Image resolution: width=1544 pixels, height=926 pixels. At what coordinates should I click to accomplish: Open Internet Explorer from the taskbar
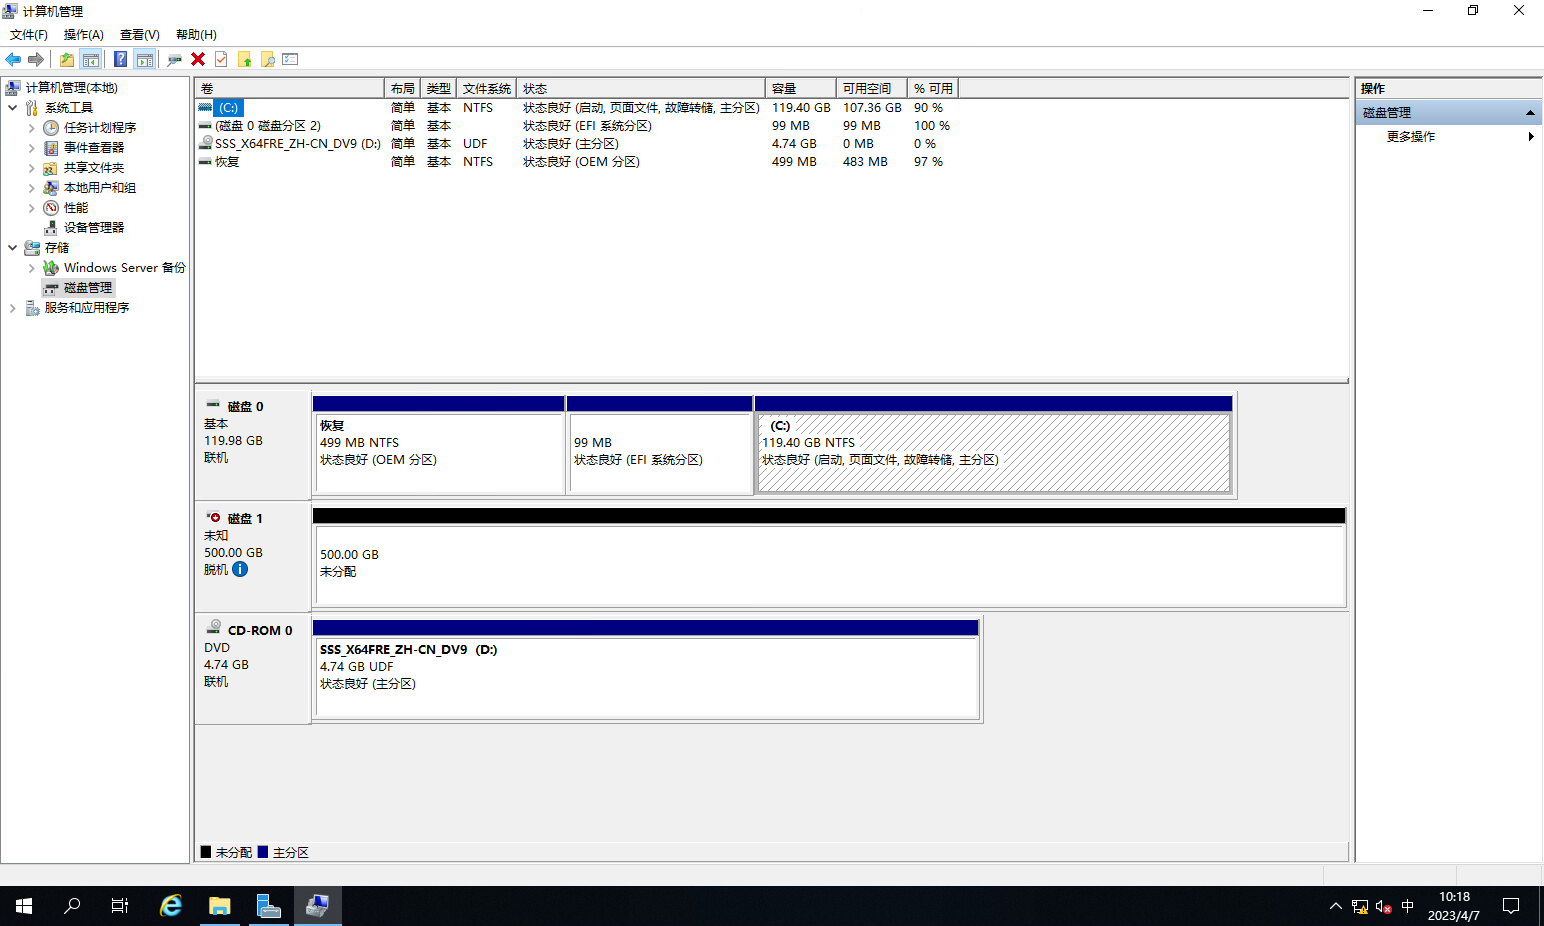(x=171, y=906)
